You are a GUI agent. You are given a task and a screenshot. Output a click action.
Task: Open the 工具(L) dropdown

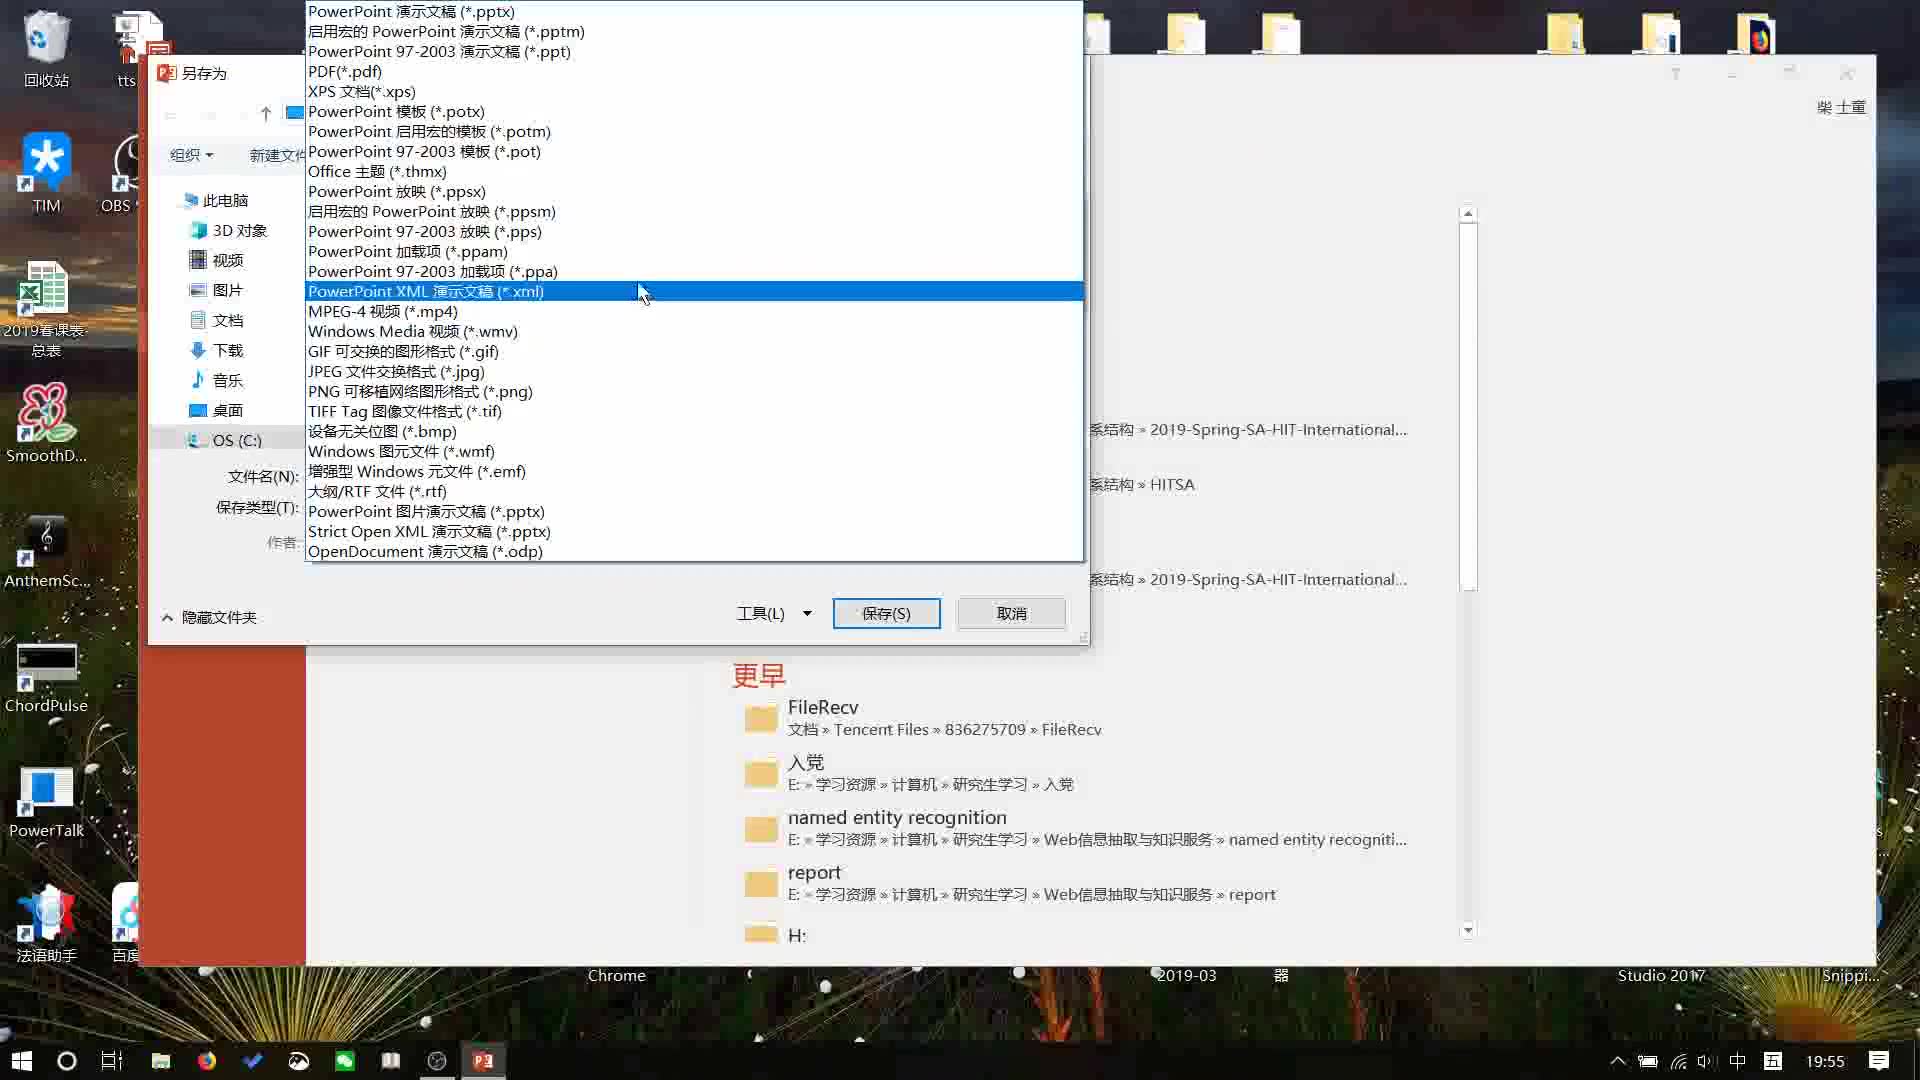coord(774,613)
